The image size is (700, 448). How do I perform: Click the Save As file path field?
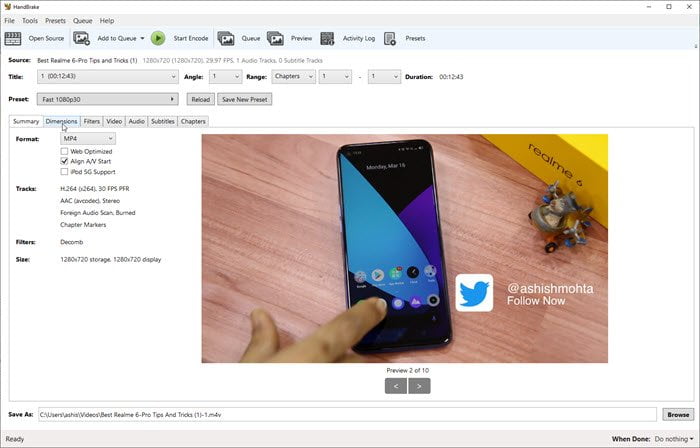(347, 415)
